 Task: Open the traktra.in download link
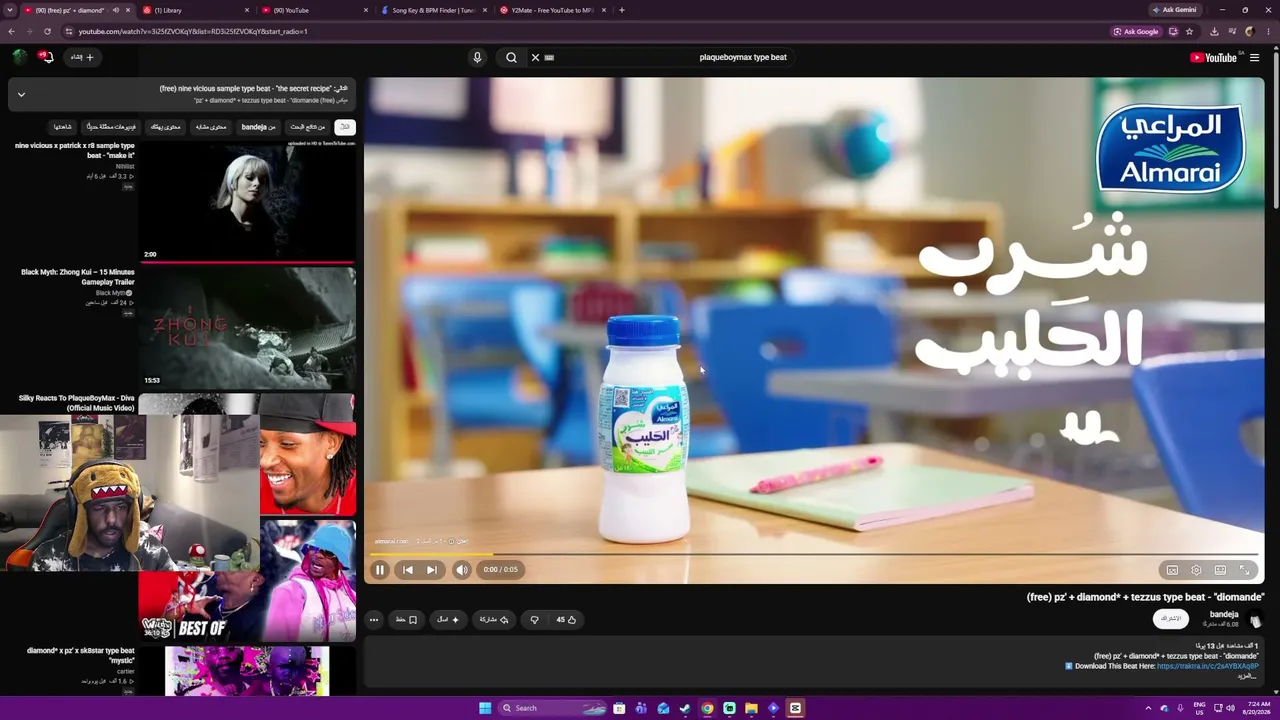pos(1207,666)
